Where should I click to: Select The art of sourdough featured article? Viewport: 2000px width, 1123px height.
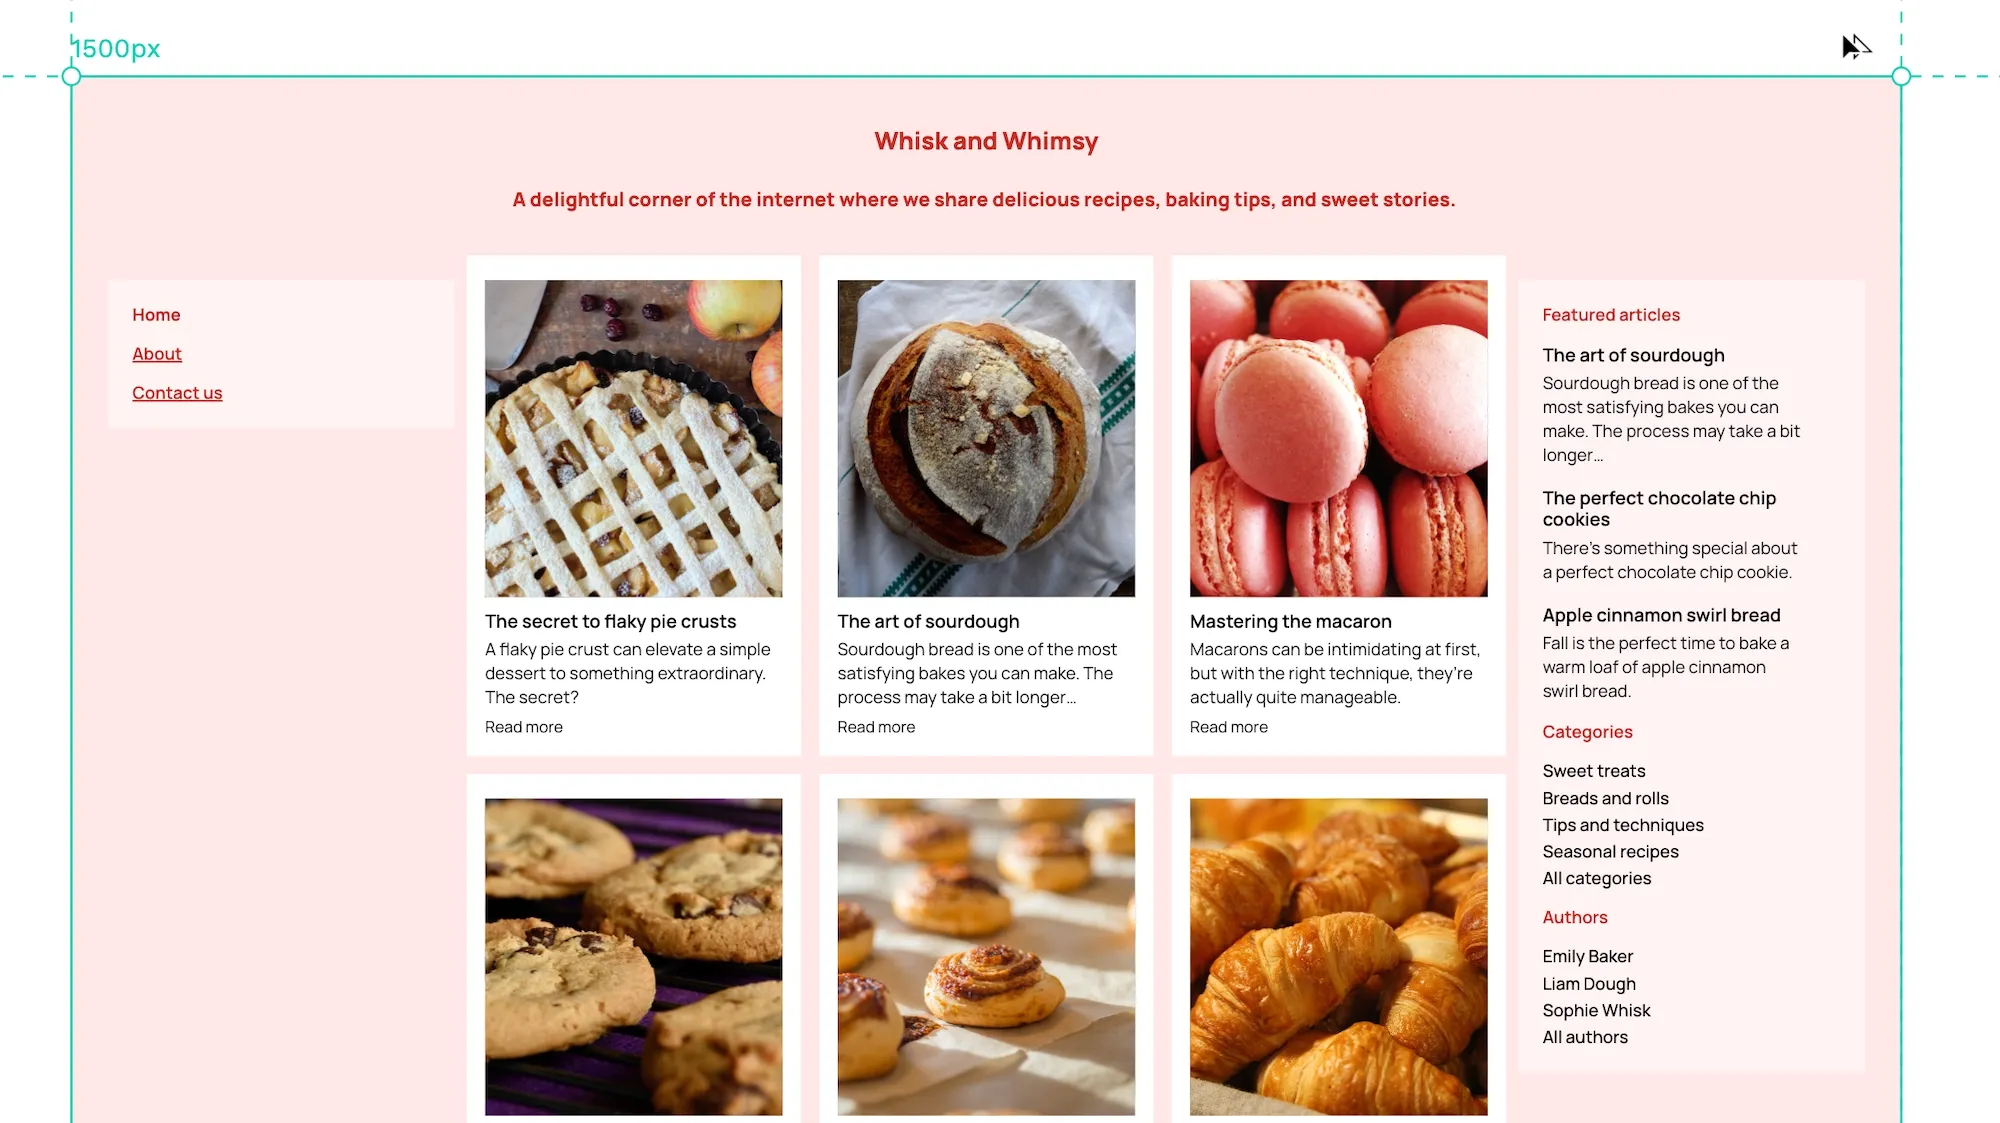1633,354
